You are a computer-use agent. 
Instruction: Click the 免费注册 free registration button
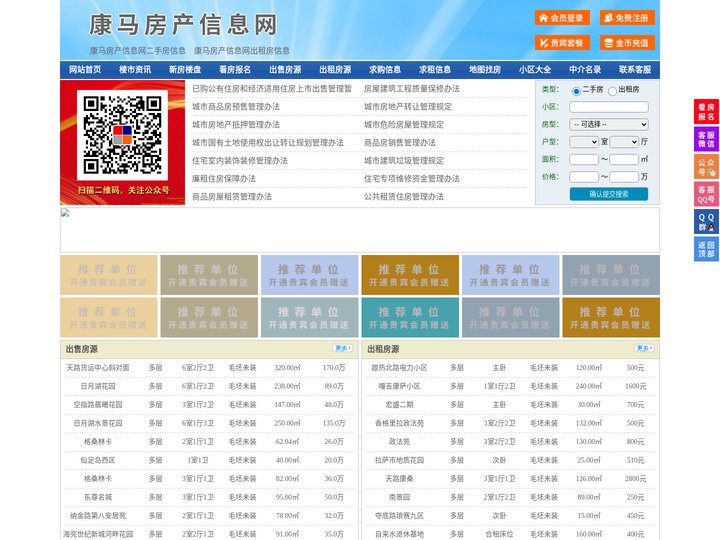(627, 18)
